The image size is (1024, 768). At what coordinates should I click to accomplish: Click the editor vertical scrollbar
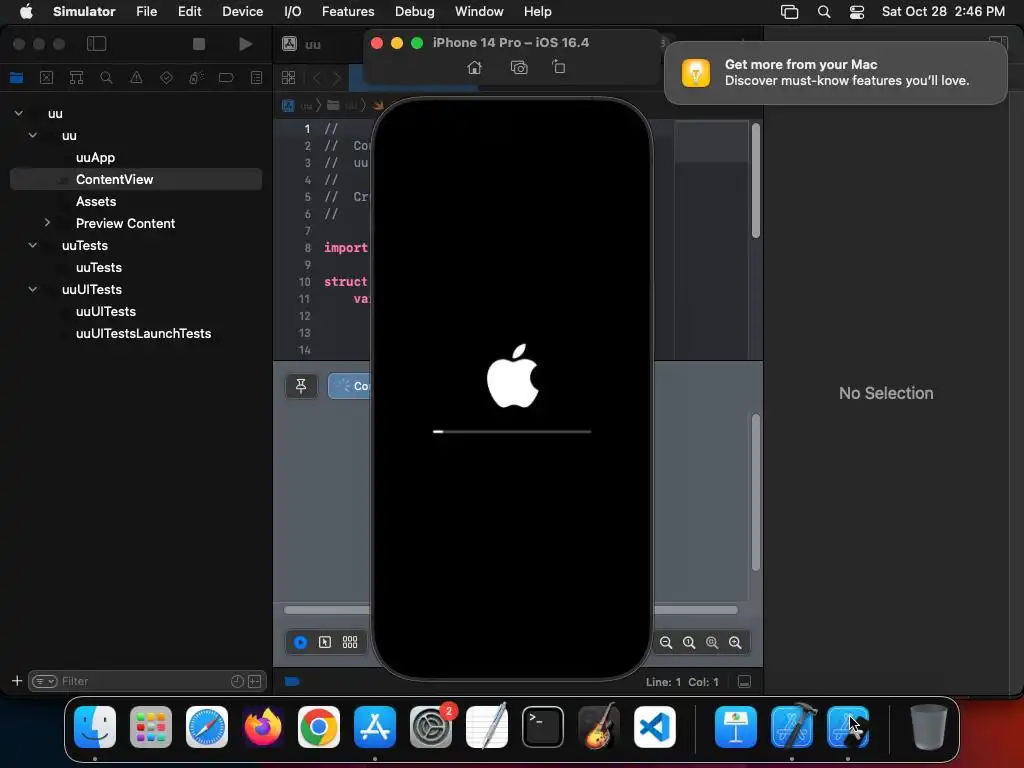pyautogui.click(x=756, y=181)
